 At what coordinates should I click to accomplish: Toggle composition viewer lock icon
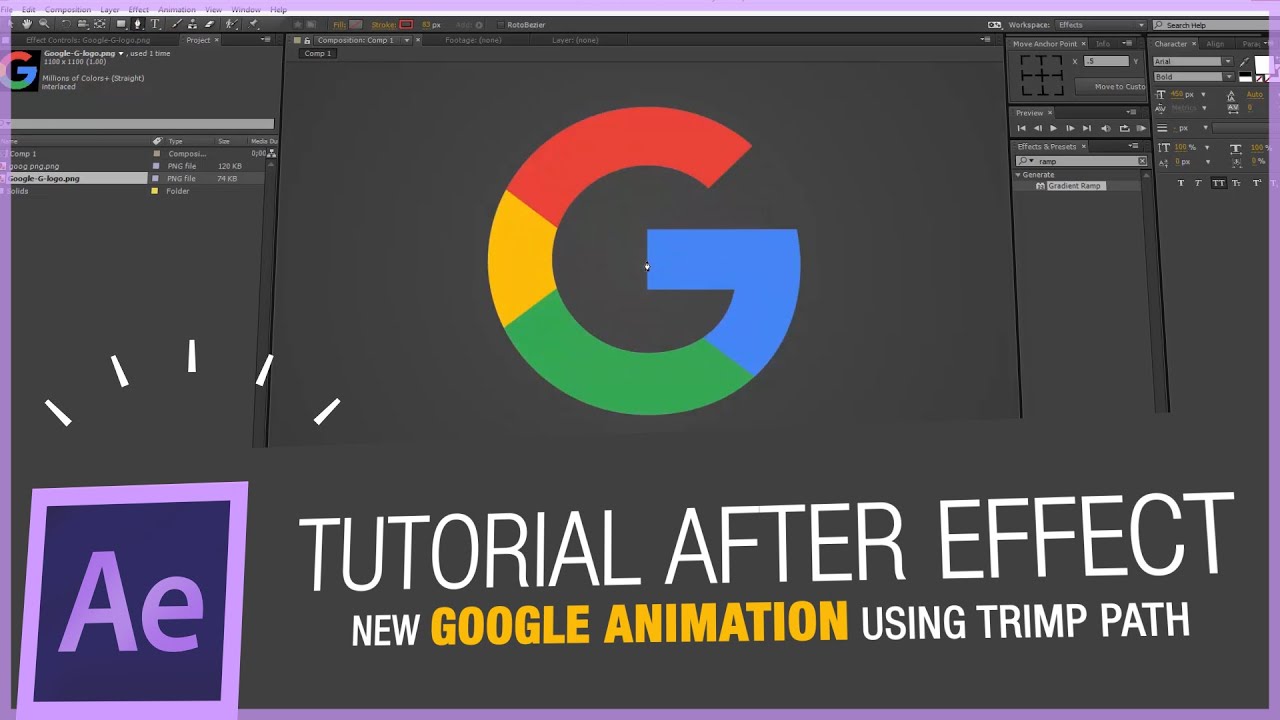[308, 40]
